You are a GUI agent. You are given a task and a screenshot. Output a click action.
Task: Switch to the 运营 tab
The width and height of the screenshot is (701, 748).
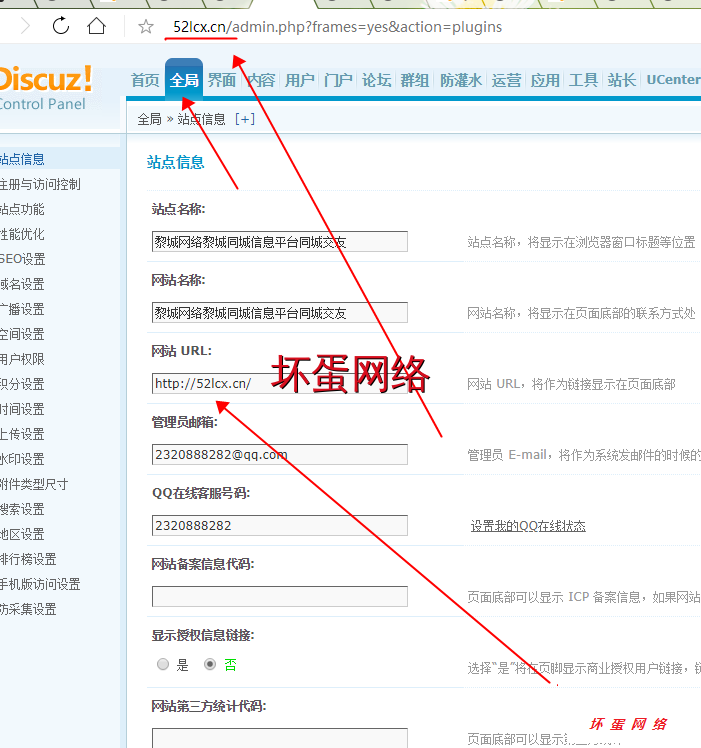point(506,80)
